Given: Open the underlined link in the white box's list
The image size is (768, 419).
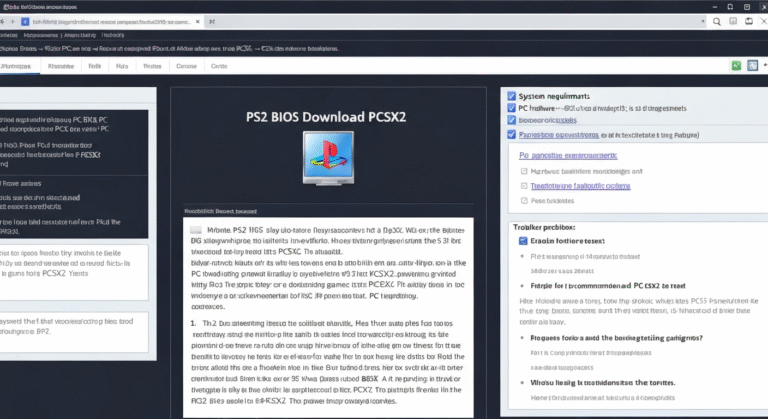Looking at the screenshot, I should coord(580,186).
